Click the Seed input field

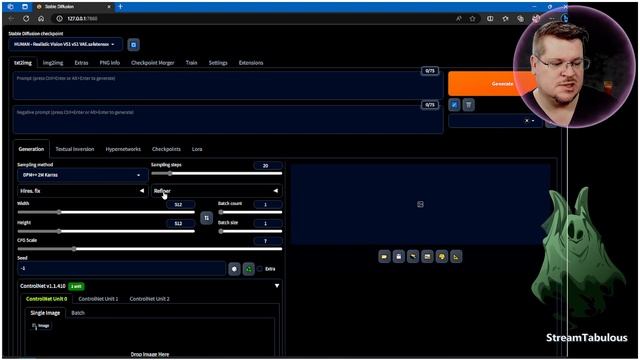(x=121, y=269)
